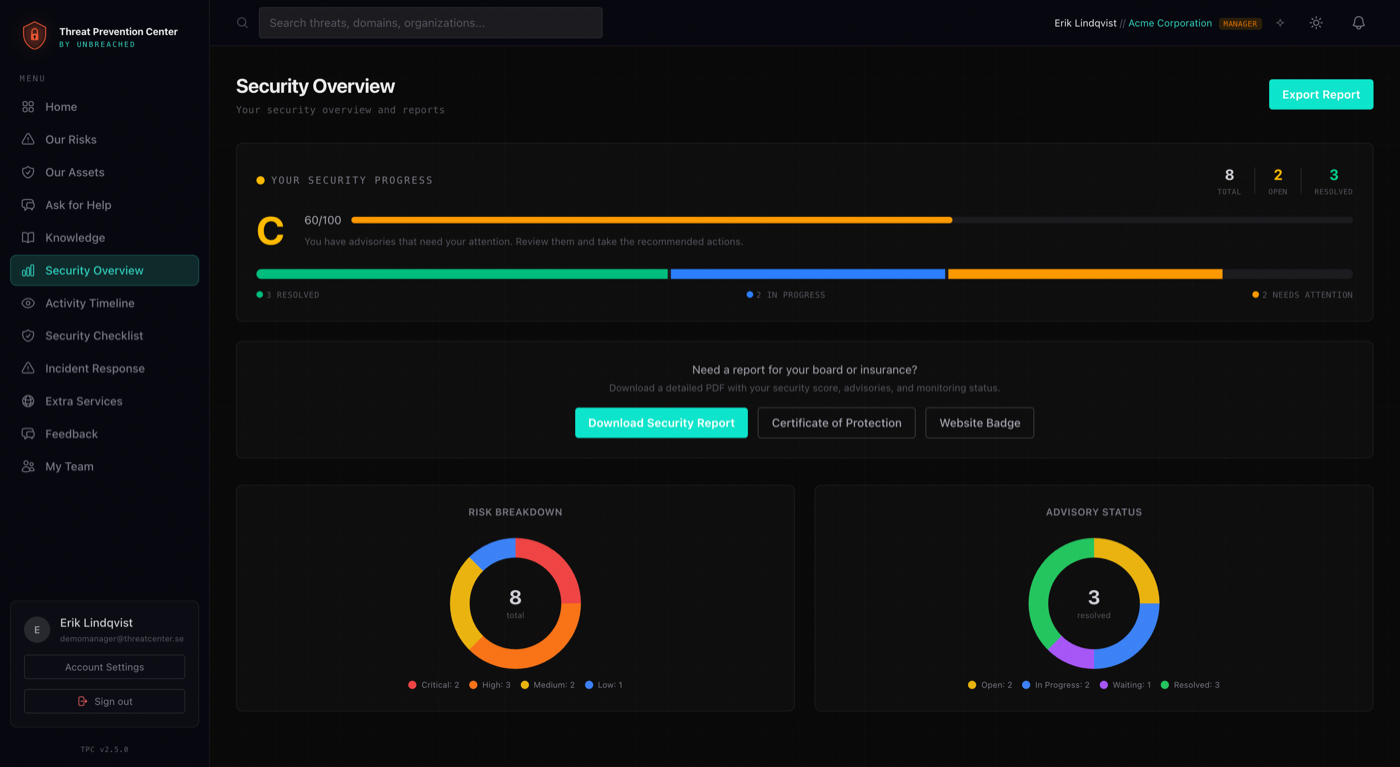Select the Home grid icon in sidebar

coord(29,106)
